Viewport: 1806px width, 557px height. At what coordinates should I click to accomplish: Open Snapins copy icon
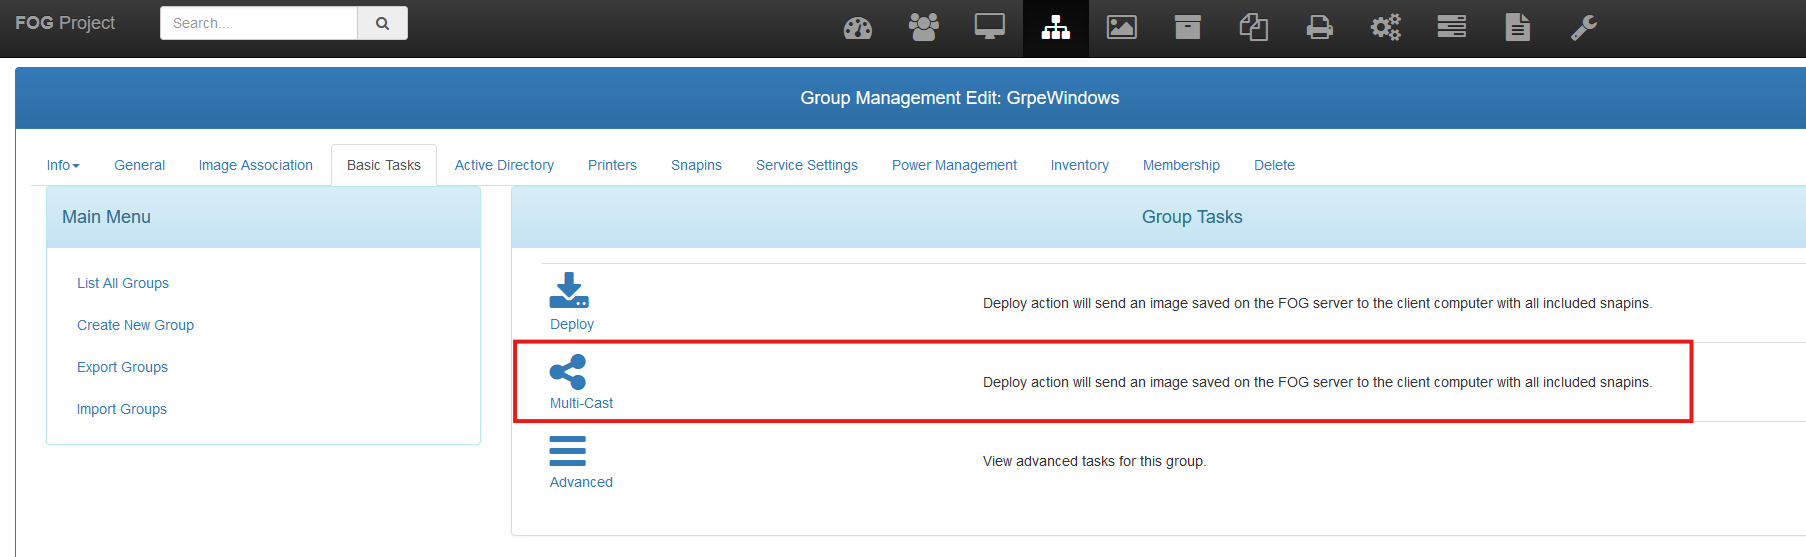(x=1253, y=27)
